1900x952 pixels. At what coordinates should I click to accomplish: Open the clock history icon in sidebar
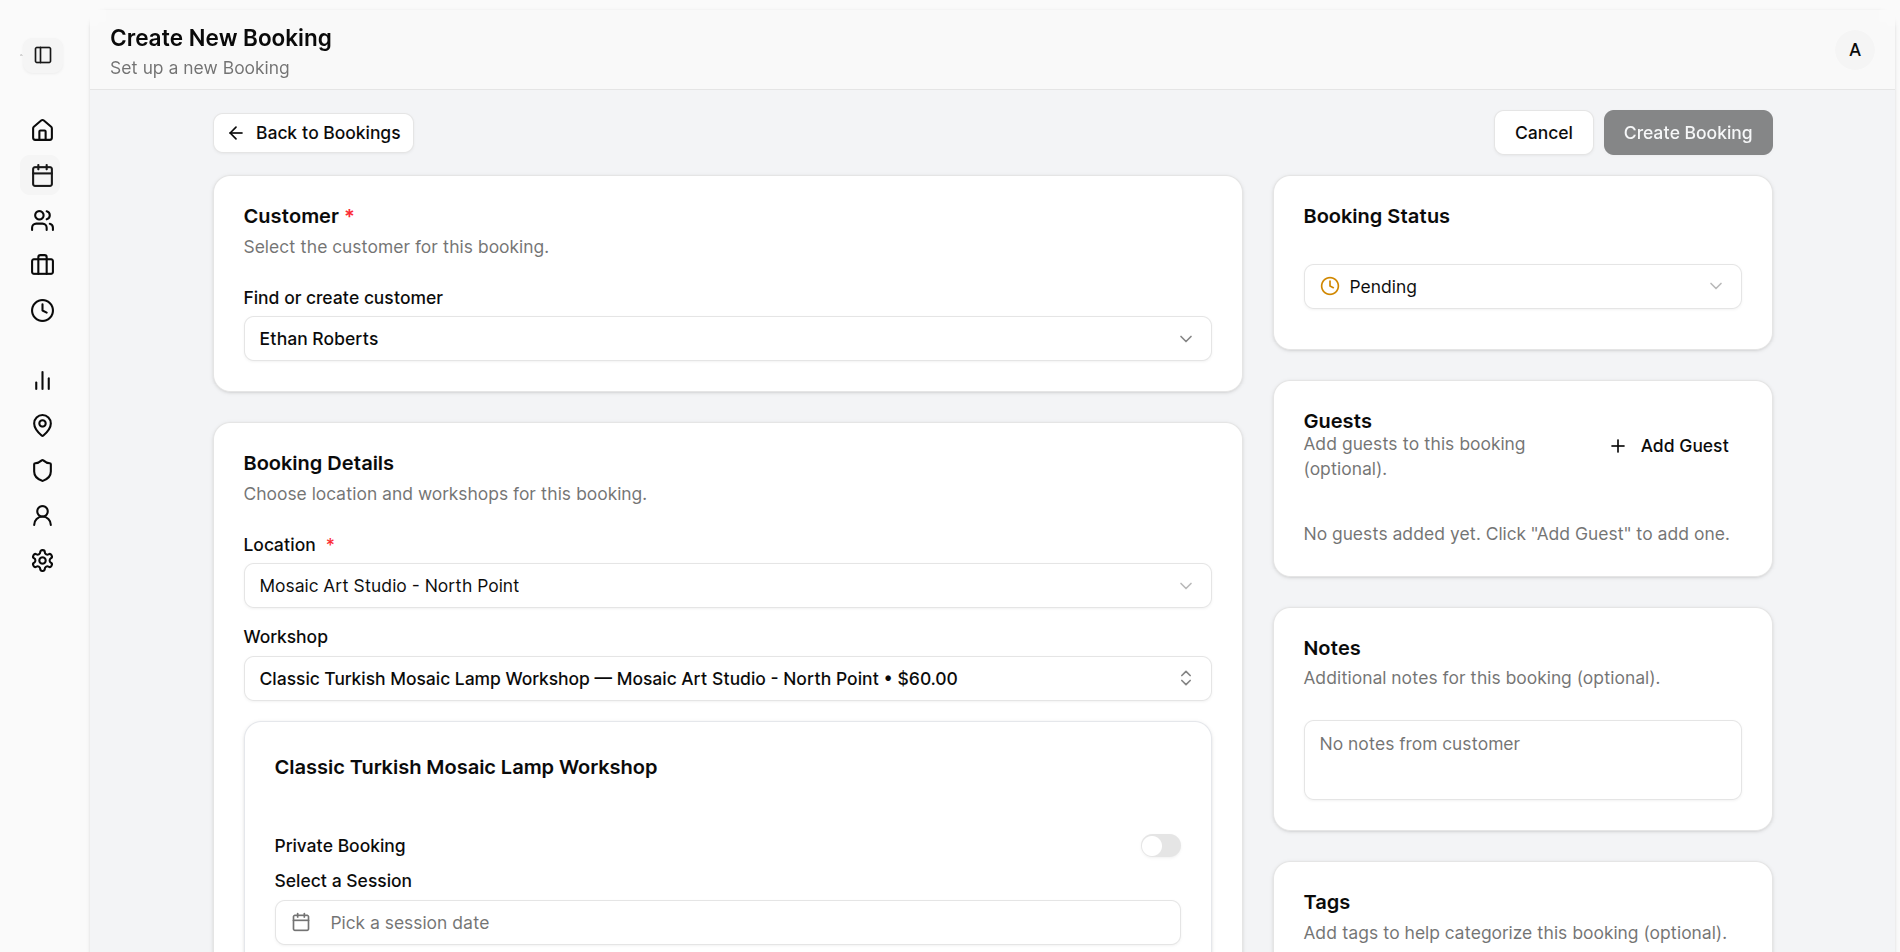click(x=42, y=310)
